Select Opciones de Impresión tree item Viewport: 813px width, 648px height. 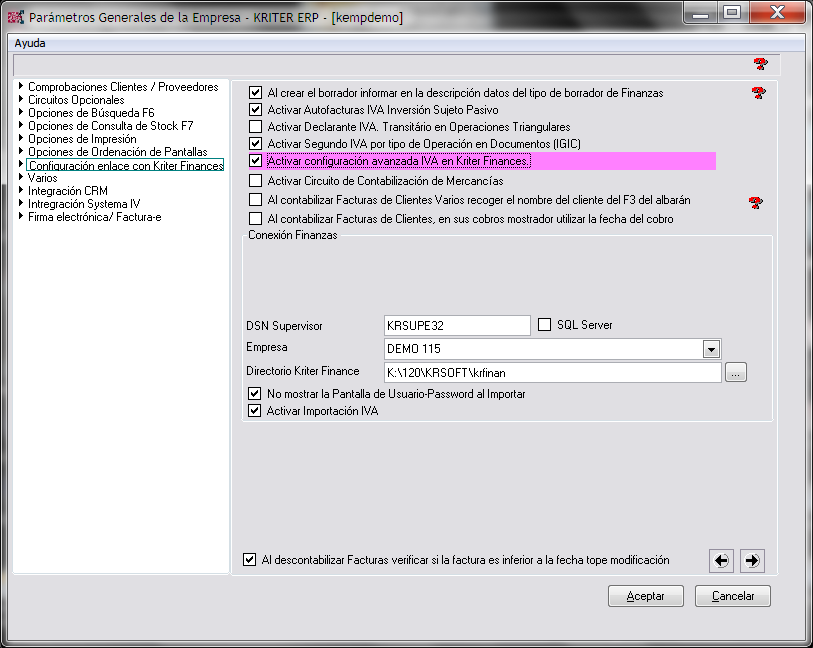click(82, 139)
